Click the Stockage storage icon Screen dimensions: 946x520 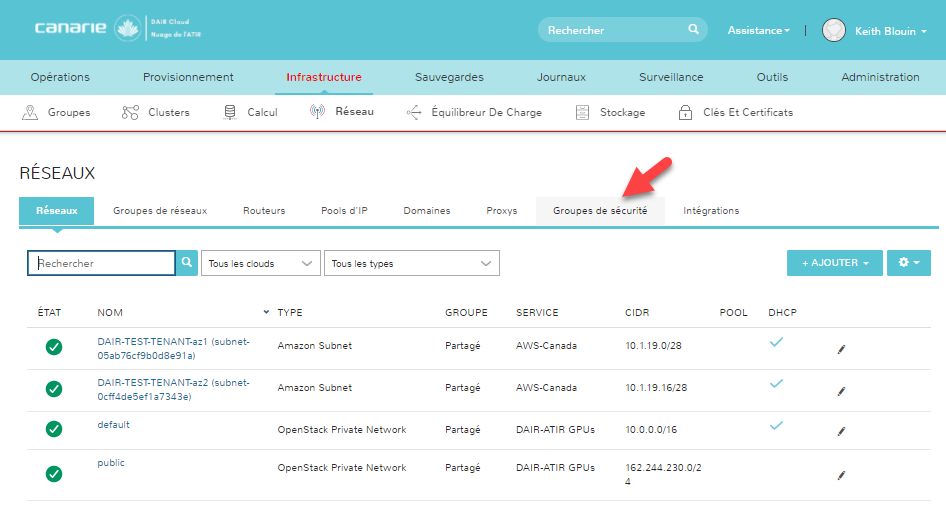click(x=583, y=112)
